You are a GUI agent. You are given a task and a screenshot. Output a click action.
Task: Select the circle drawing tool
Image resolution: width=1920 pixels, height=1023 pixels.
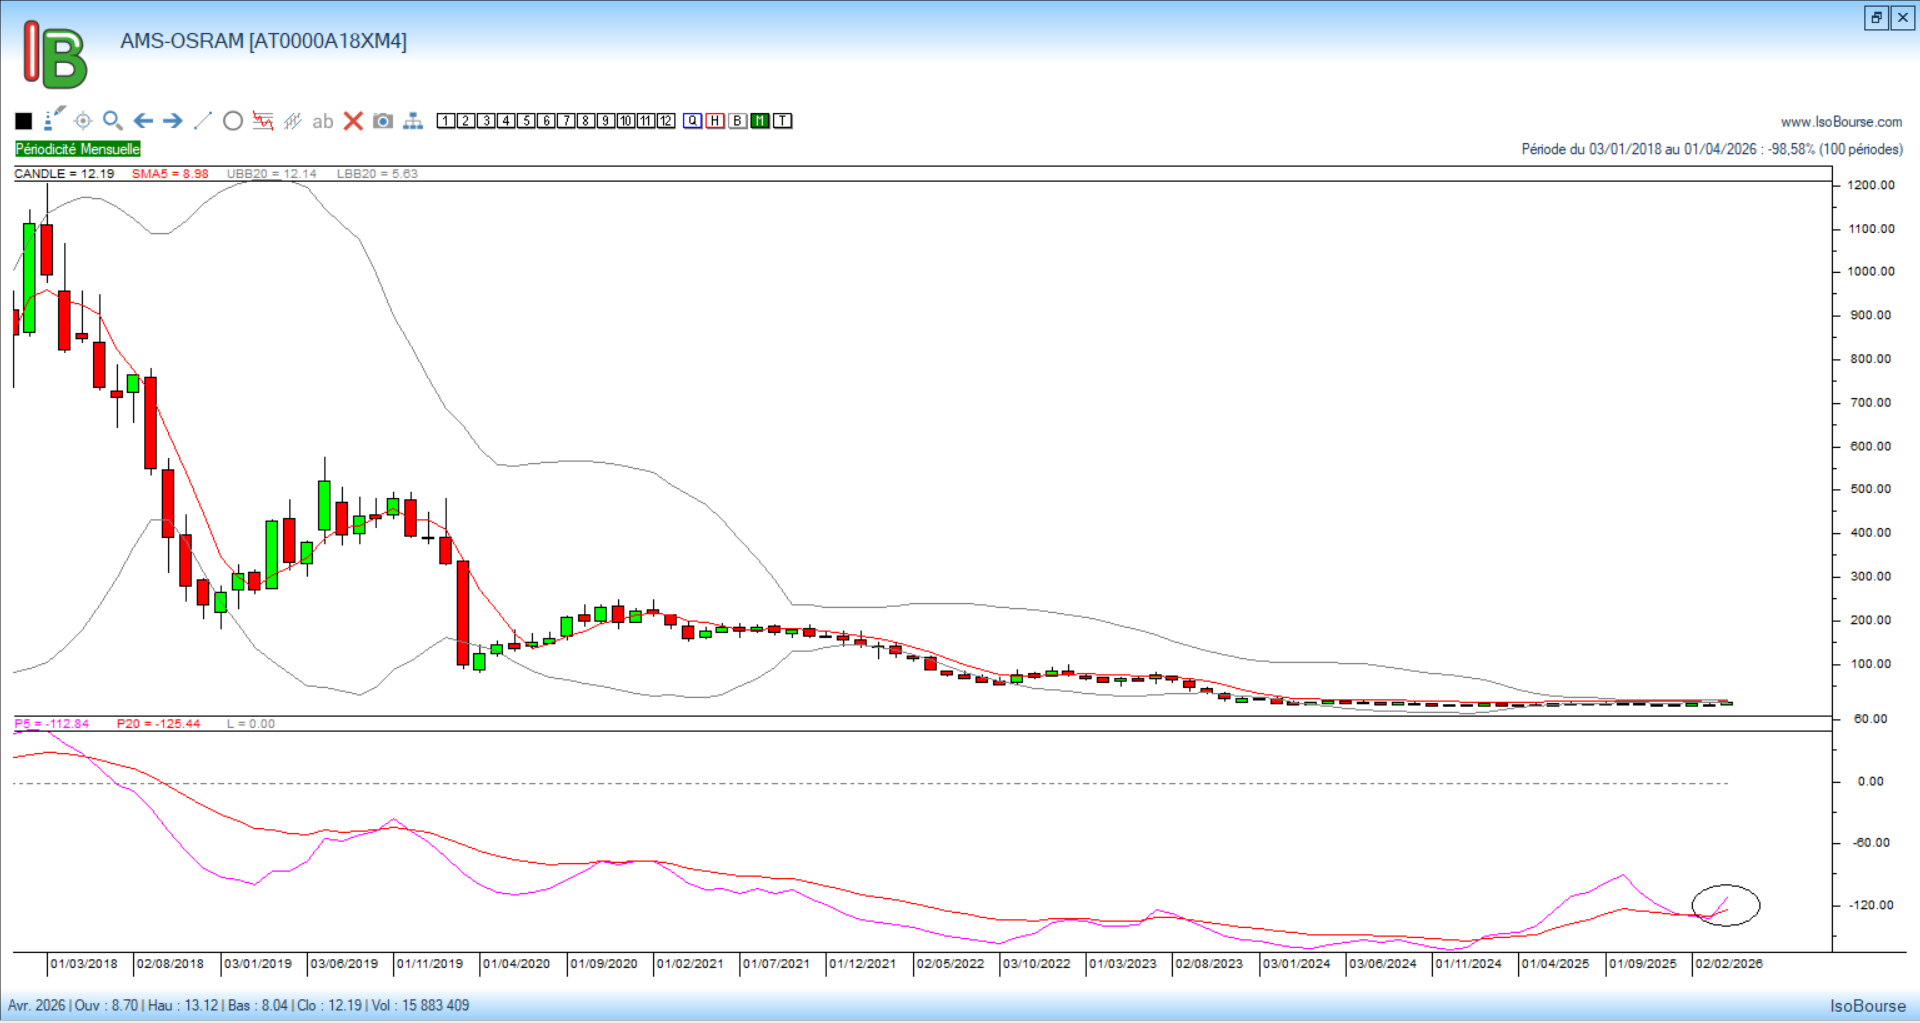233,121
